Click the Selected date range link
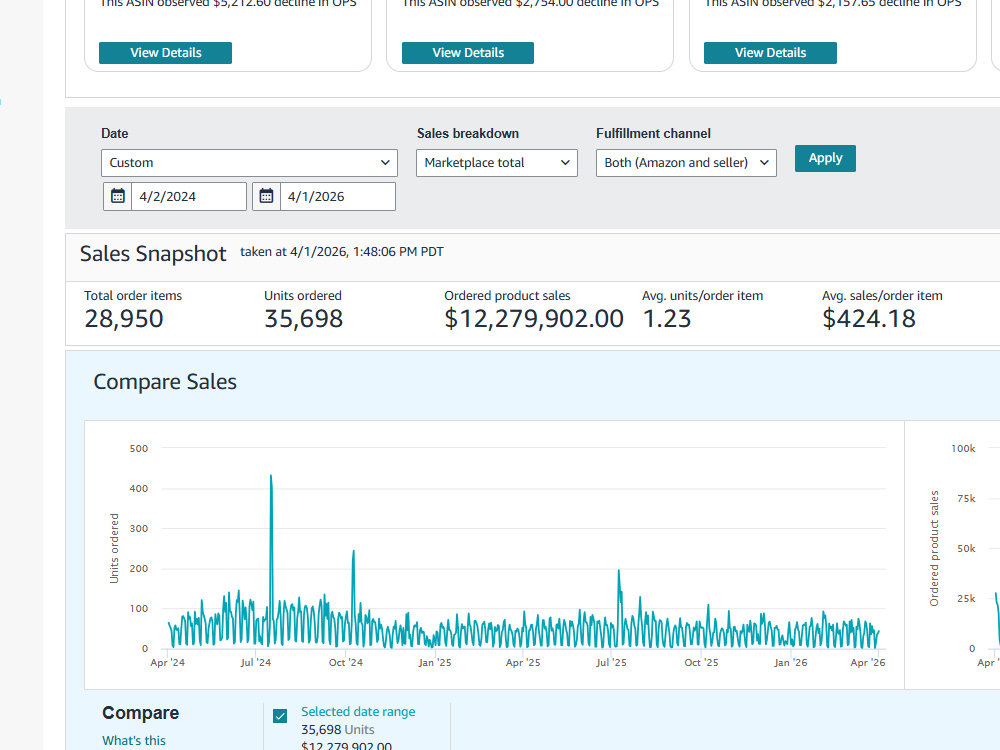Image resolution: width=1000 pixels, height=750 pixels. 358,712
